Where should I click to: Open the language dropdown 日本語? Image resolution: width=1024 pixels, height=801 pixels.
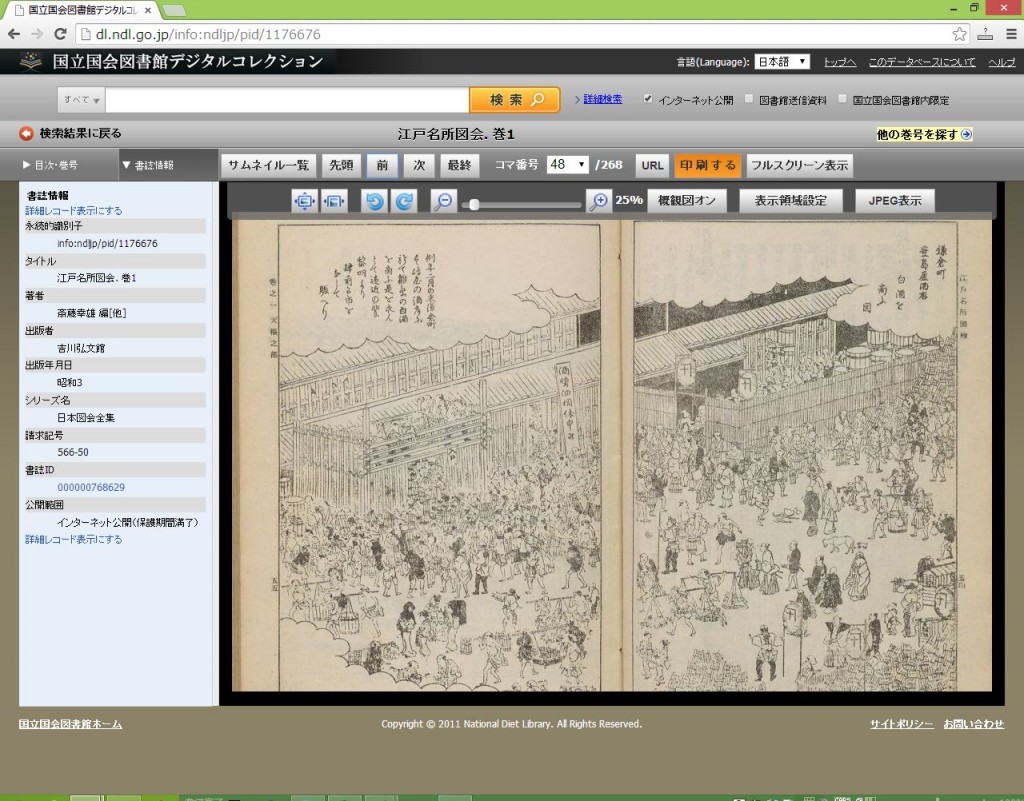pyautogui.click(x=782, y=61)
